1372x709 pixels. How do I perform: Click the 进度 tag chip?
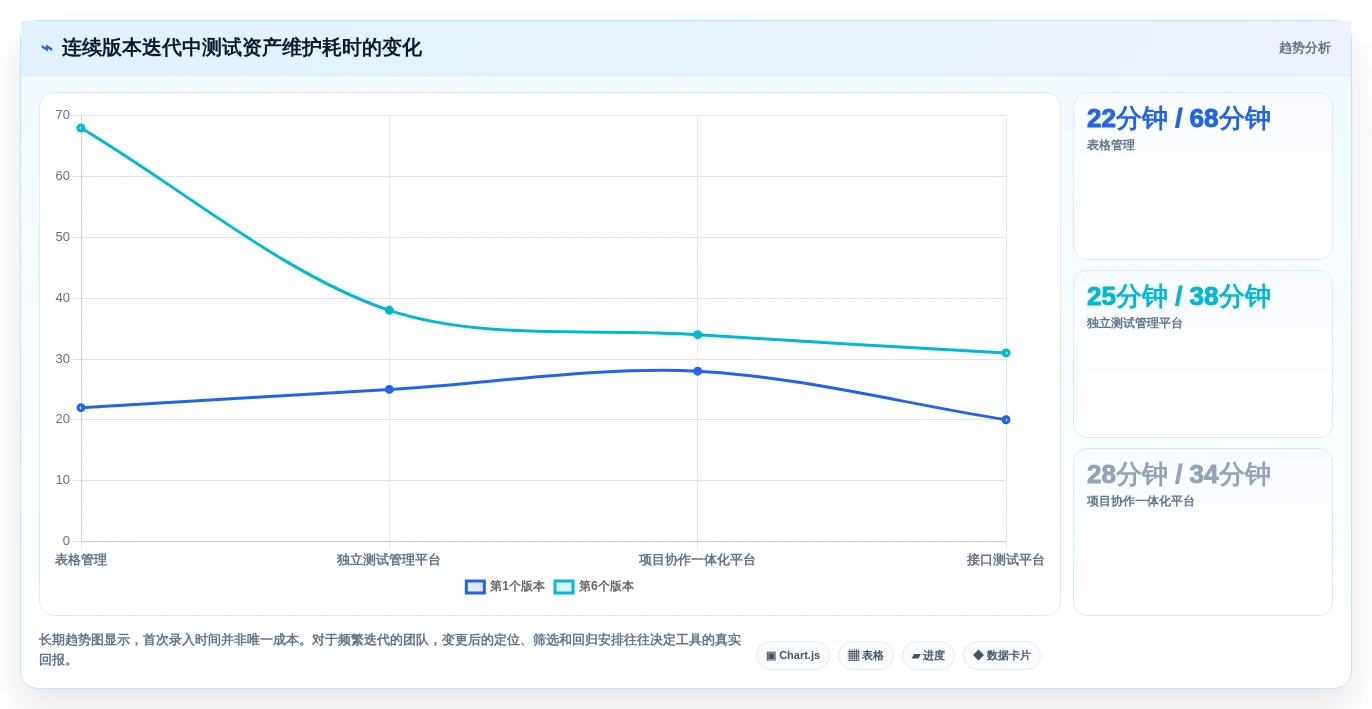(928, 656)
